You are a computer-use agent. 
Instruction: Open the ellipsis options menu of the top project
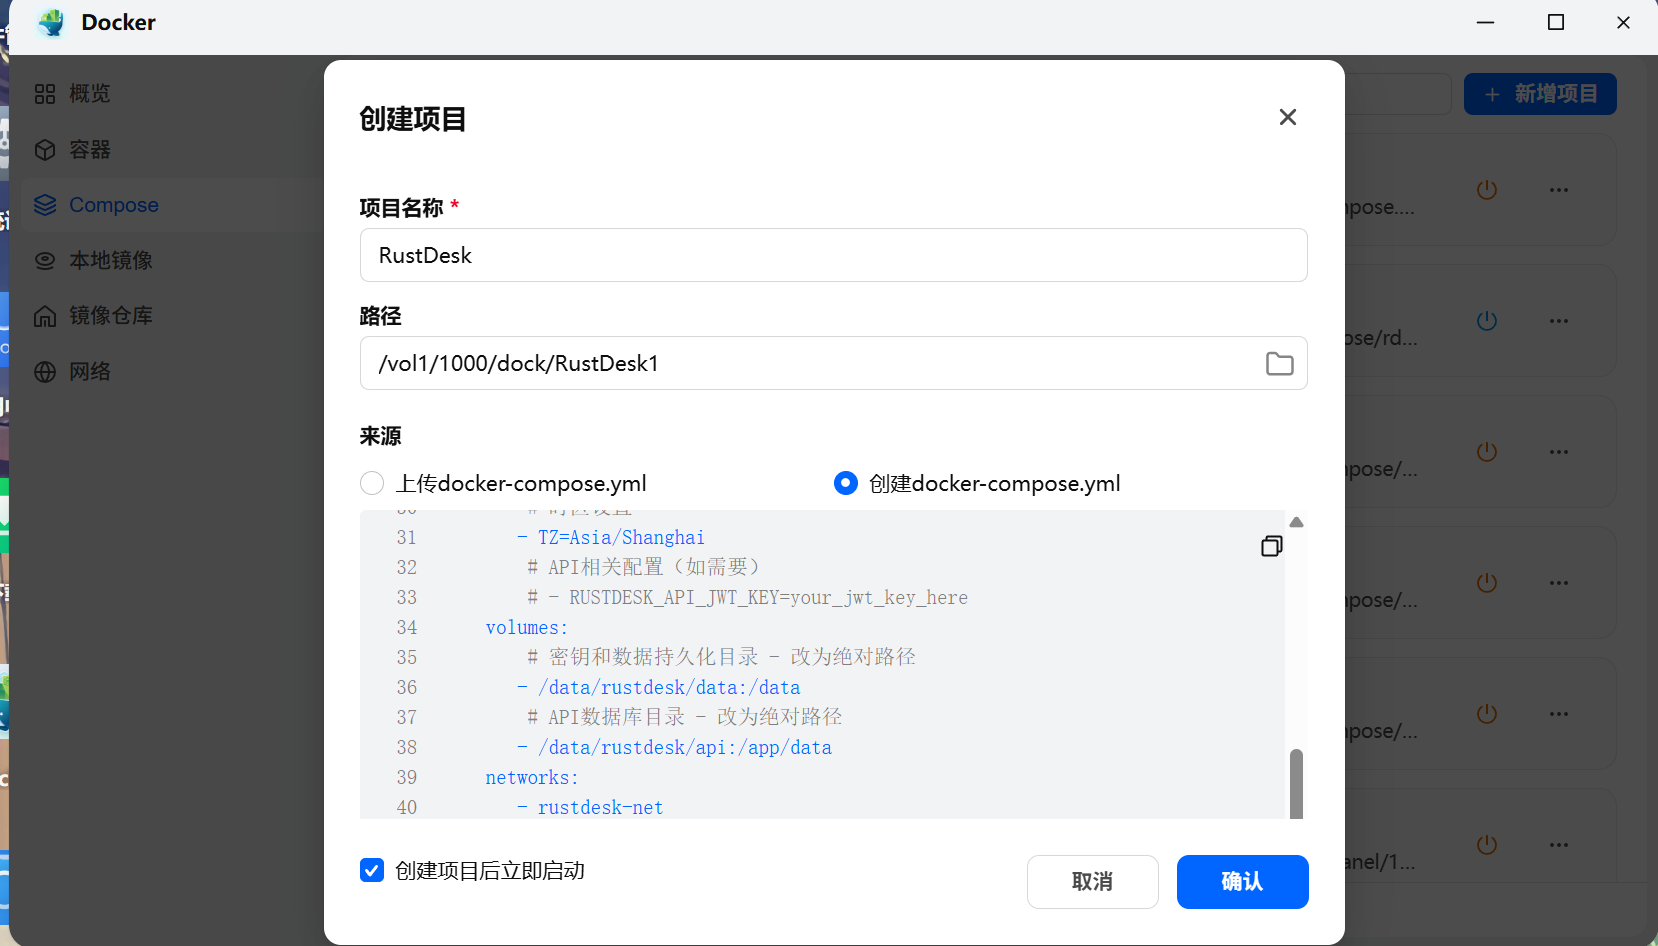point(1559,189)
